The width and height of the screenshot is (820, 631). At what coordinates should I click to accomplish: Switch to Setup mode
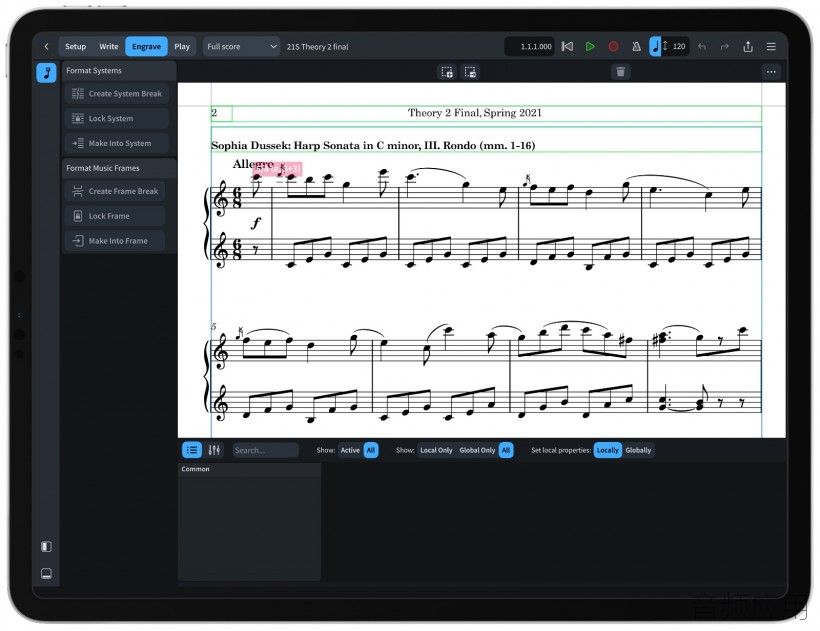(75, 47)
